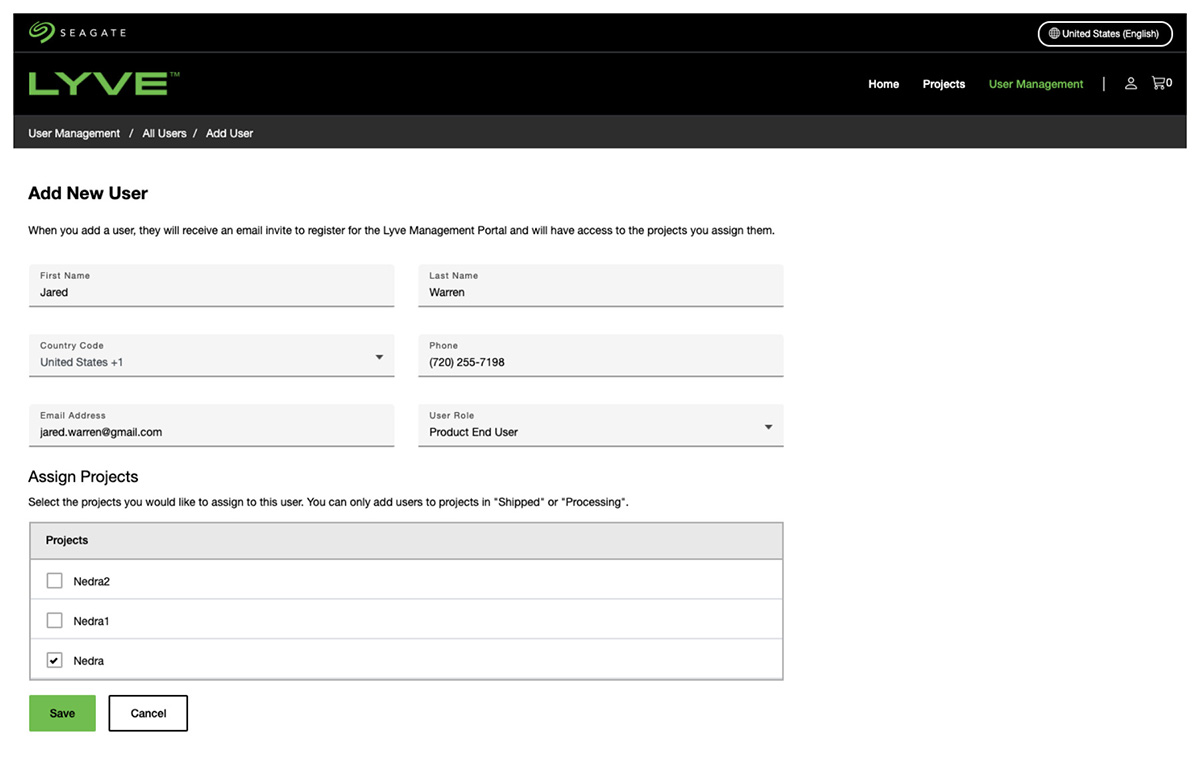Check the Nedra2 project checkbox
Screen dimensions: 1200x757
55,580
